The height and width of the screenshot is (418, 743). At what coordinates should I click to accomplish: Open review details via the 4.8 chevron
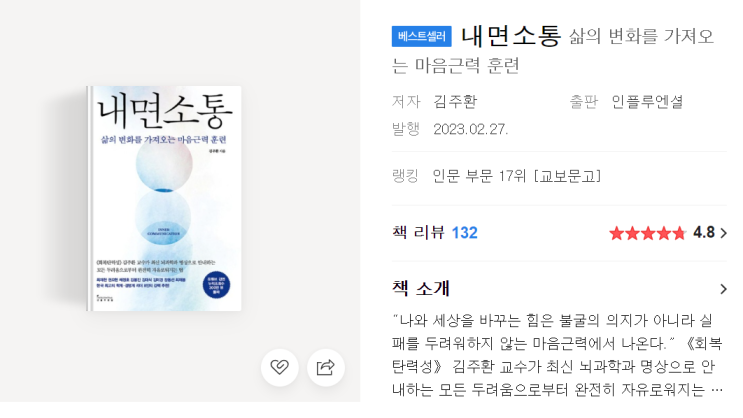(x=723, y=233)
